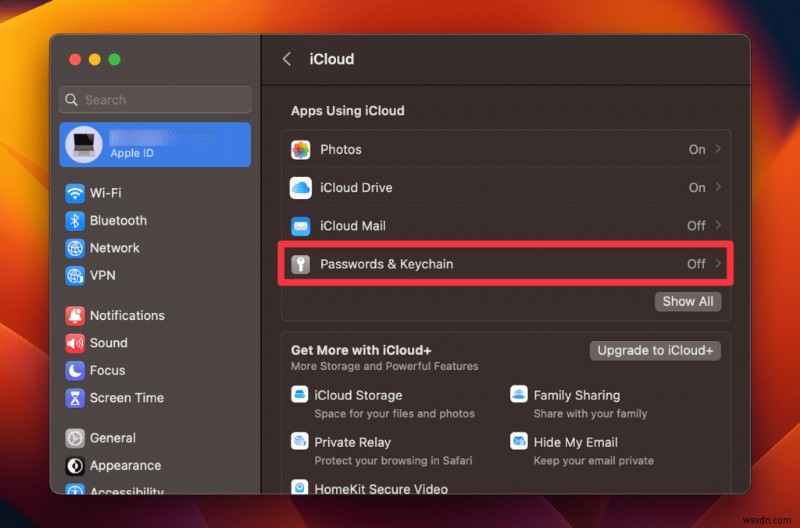Open the Focus moon icon
Image resolution: width=800 pixels, height=528 pixels.
click(75, 371)
